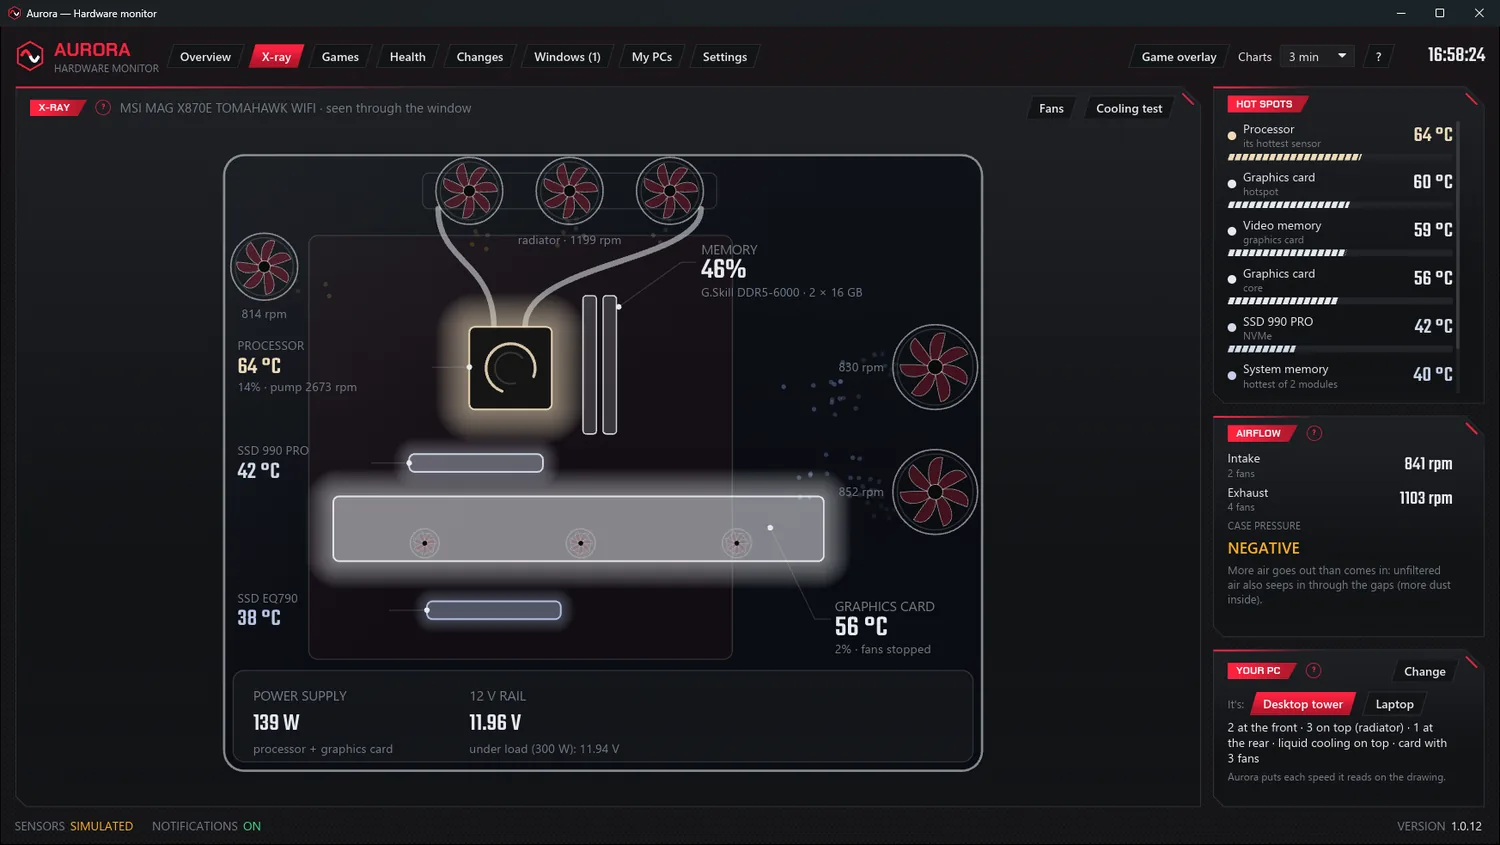The height and width of the screenshot is (845, 1500).
Task: Click the 139 W power supply reading
Action: click(x=276, y=722)
